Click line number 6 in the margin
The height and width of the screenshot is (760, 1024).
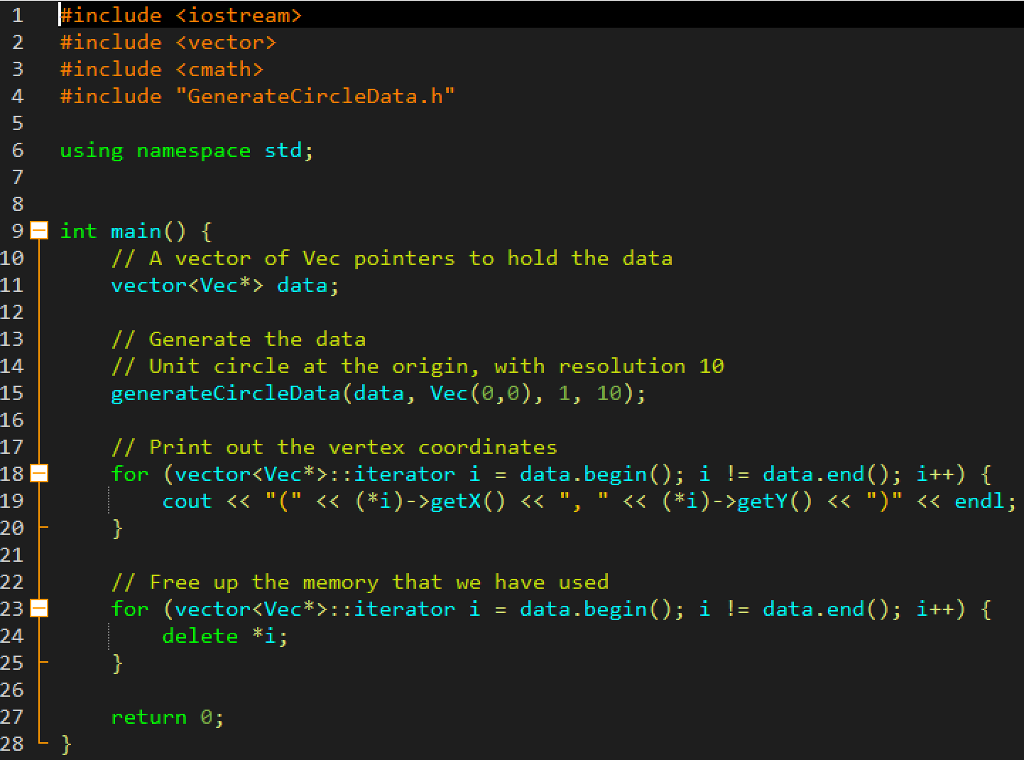point(17,150)
